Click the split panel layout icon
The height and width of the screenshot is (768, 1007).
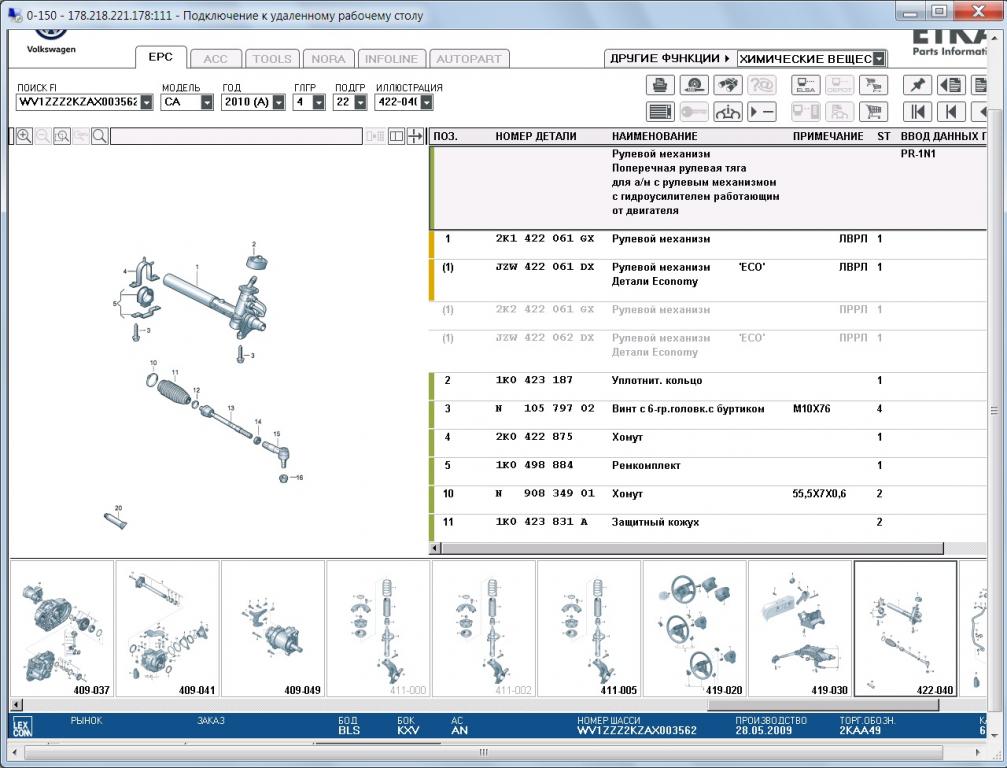point(396,136)
